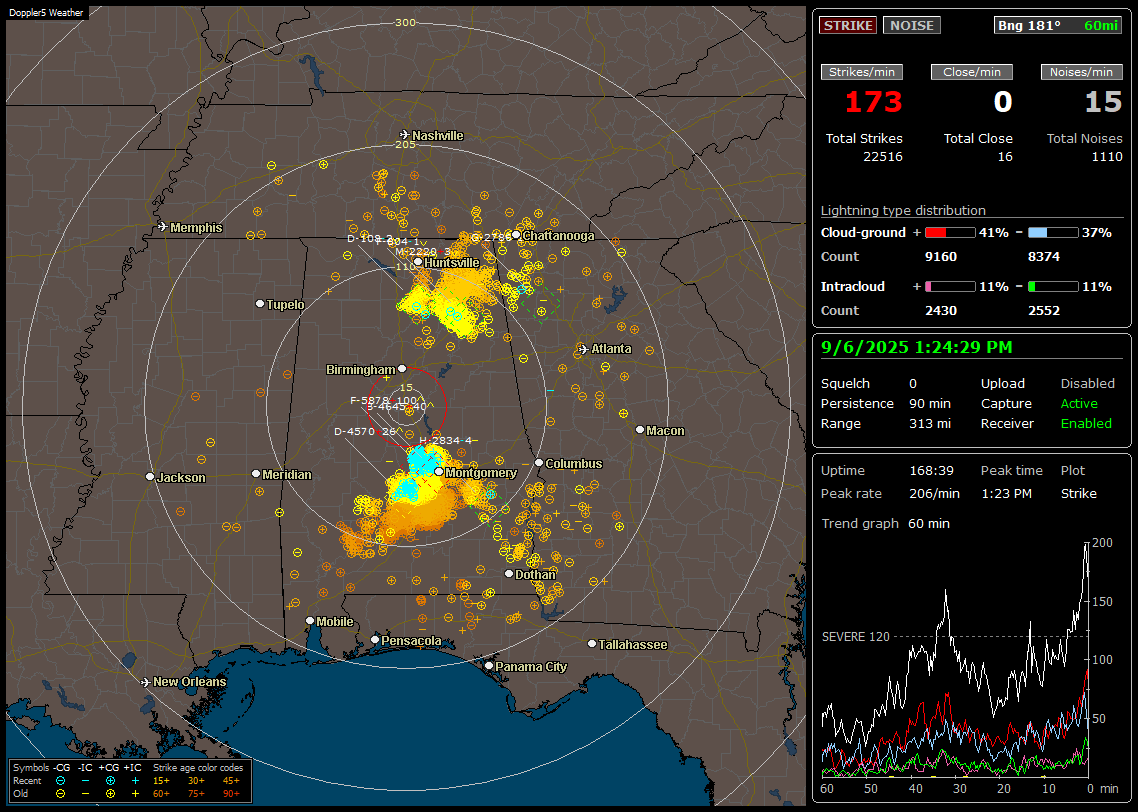Image resolution: width=1138 pixels, height=812 pixels.
Task: Click the Upload status Disabled
Action: (x=1087, y=384)
